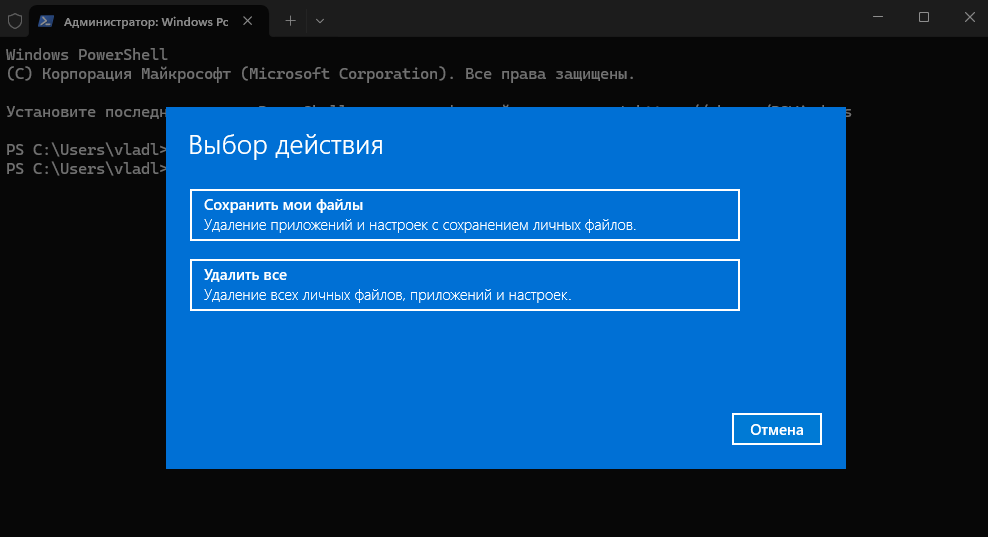Image resolution: width=988 pixels, height=537 pixels.
Task: Close the PowerShell tab
Action: pos(248,21)
